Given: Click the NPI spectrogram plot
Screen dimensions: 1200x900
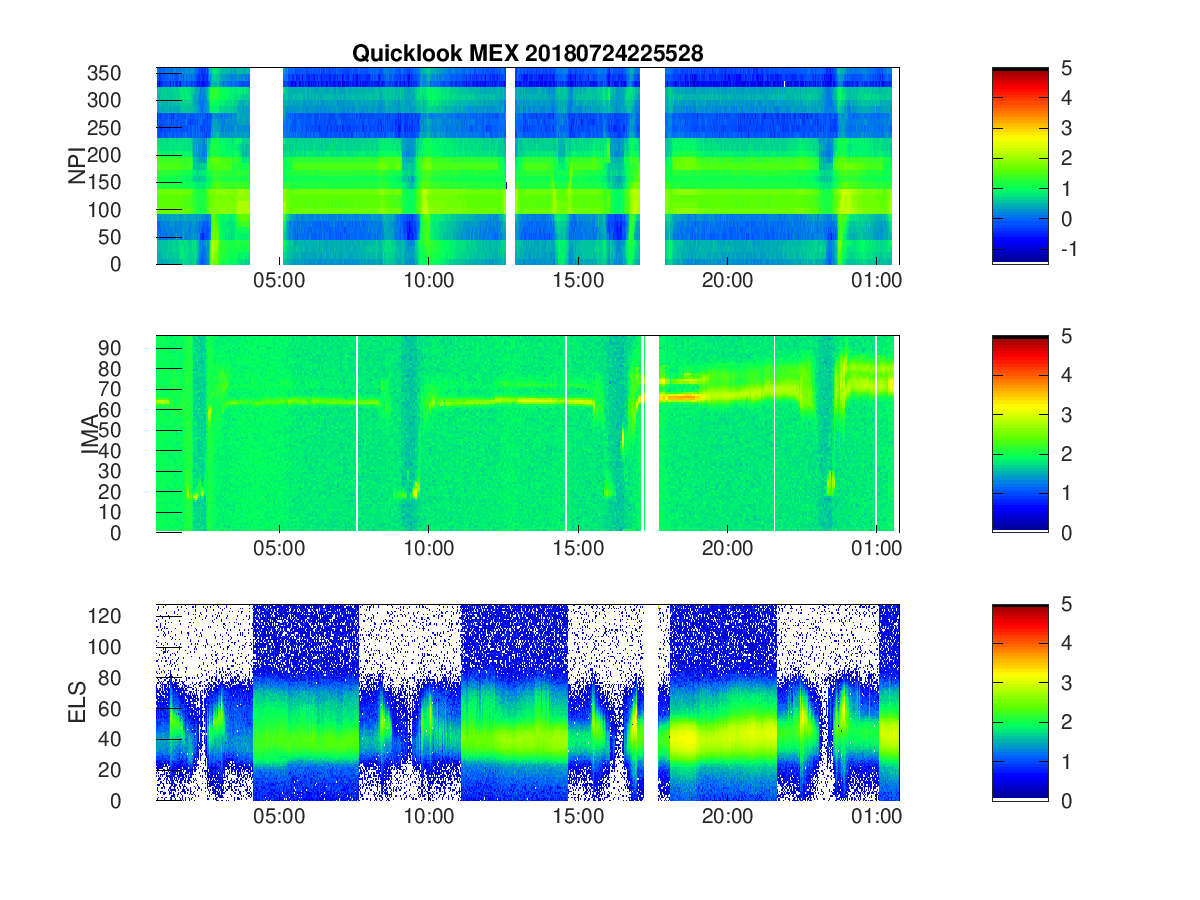Looking at the screenshot, I should click(x=528, y=166).
